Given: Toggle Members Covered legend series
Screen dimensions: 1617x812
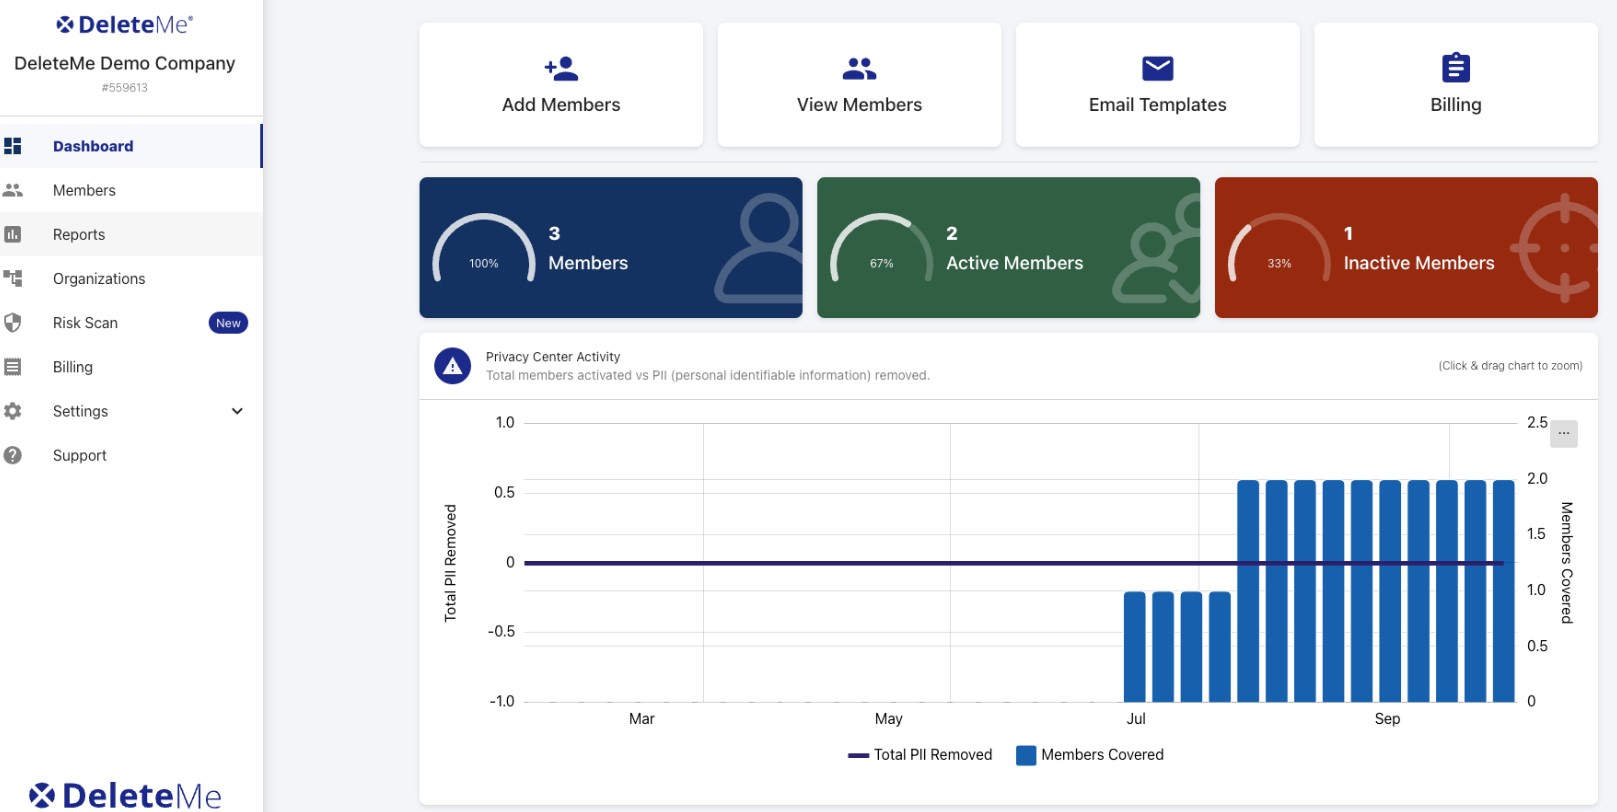Looking at the screenshot, I should [x=1090, y=755].
